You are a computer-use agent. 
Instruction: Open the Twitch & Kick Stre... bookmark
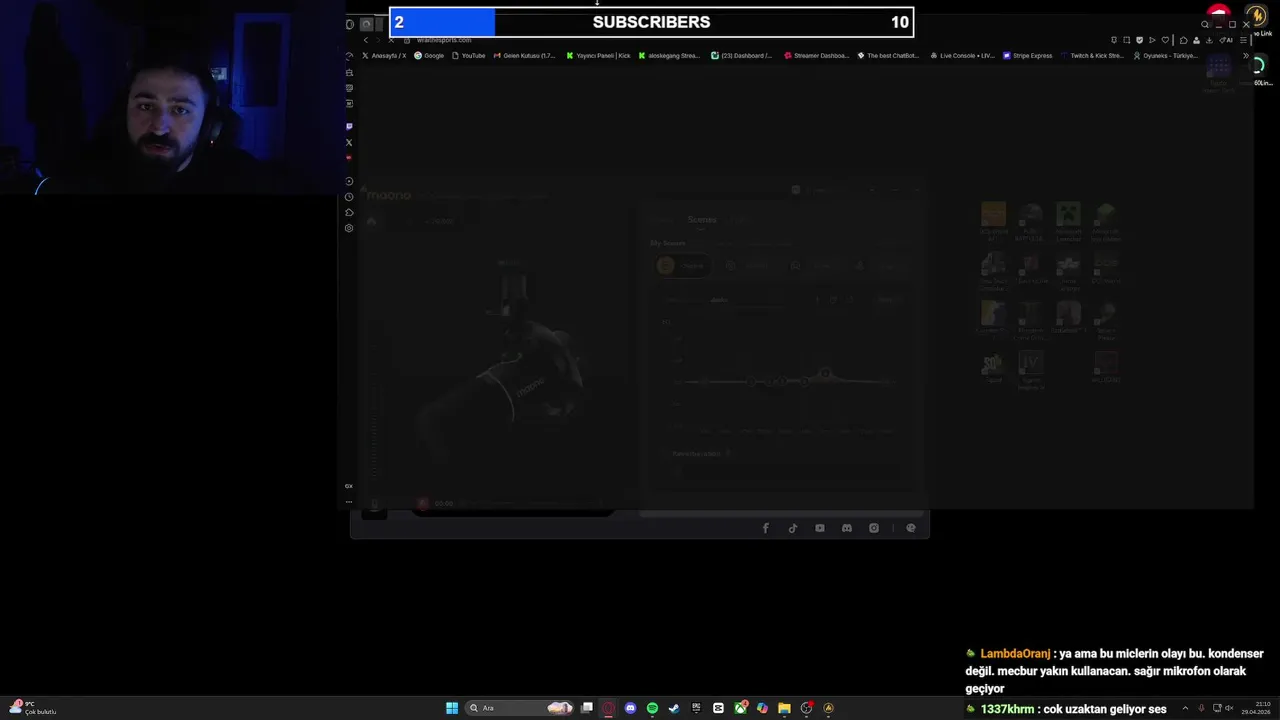tap(1092, 56)
